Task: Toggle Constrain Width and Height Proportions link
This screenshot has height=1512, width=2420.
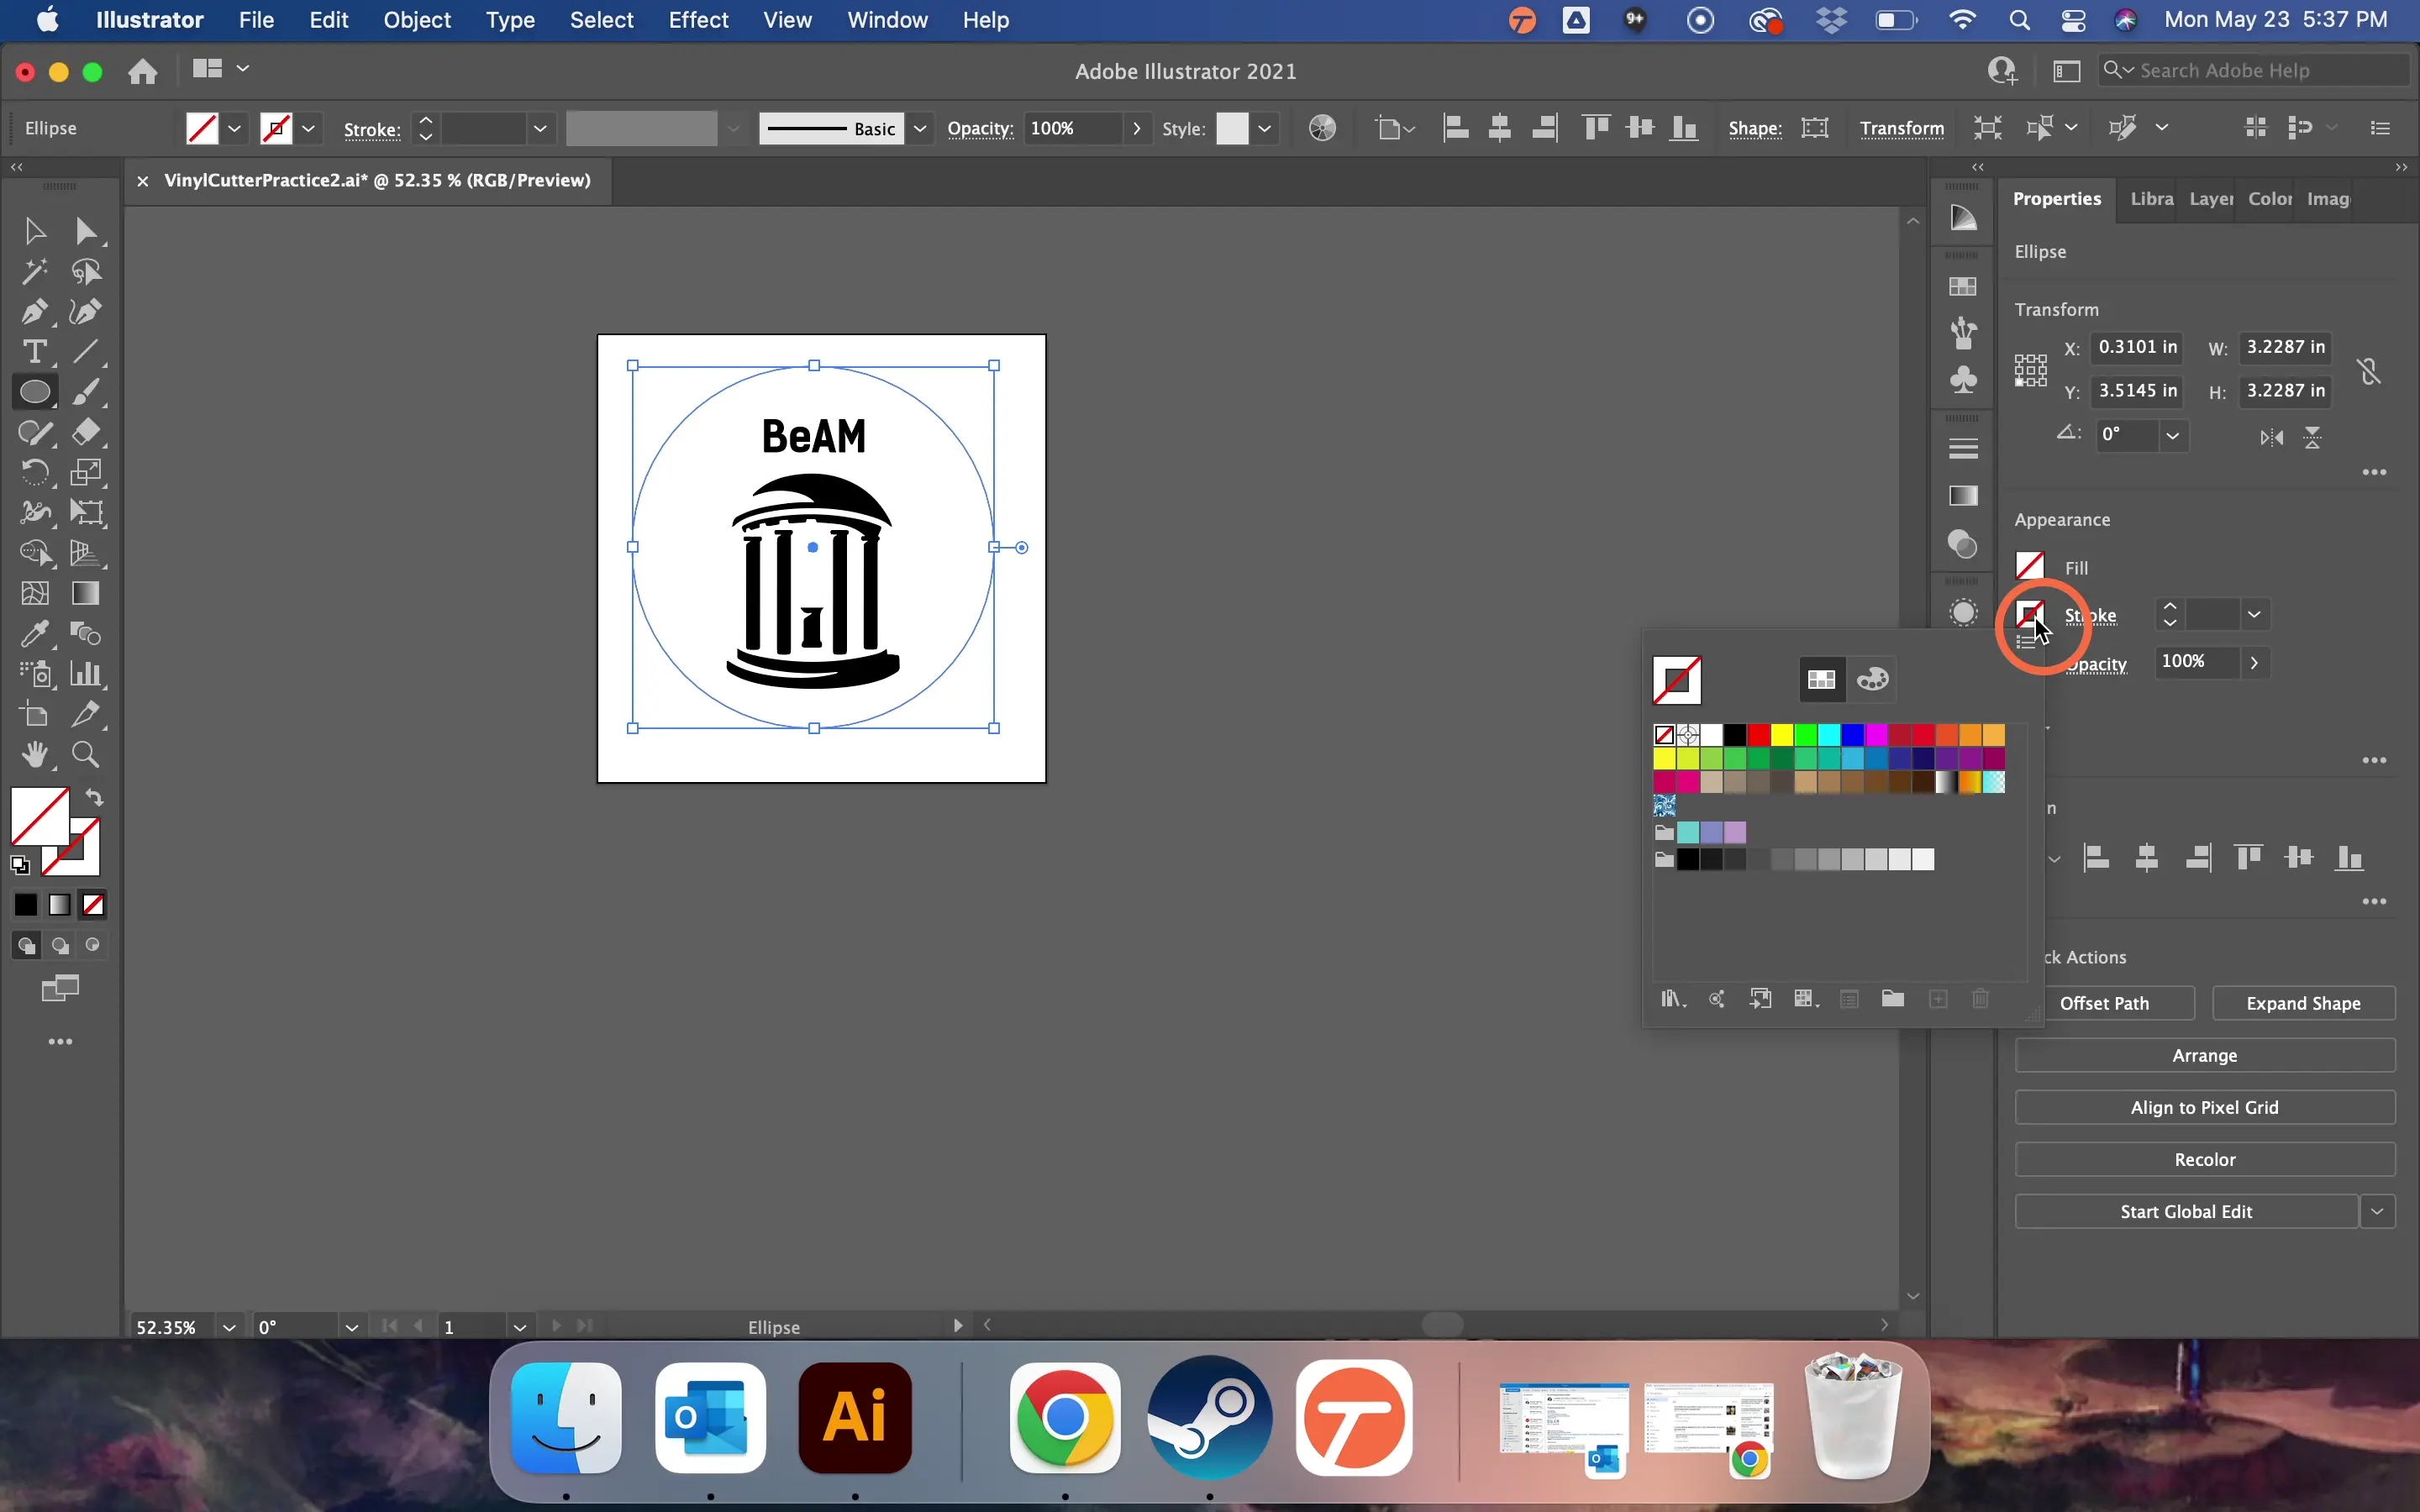Action: pyautogui.click(x=2369, y=371)
